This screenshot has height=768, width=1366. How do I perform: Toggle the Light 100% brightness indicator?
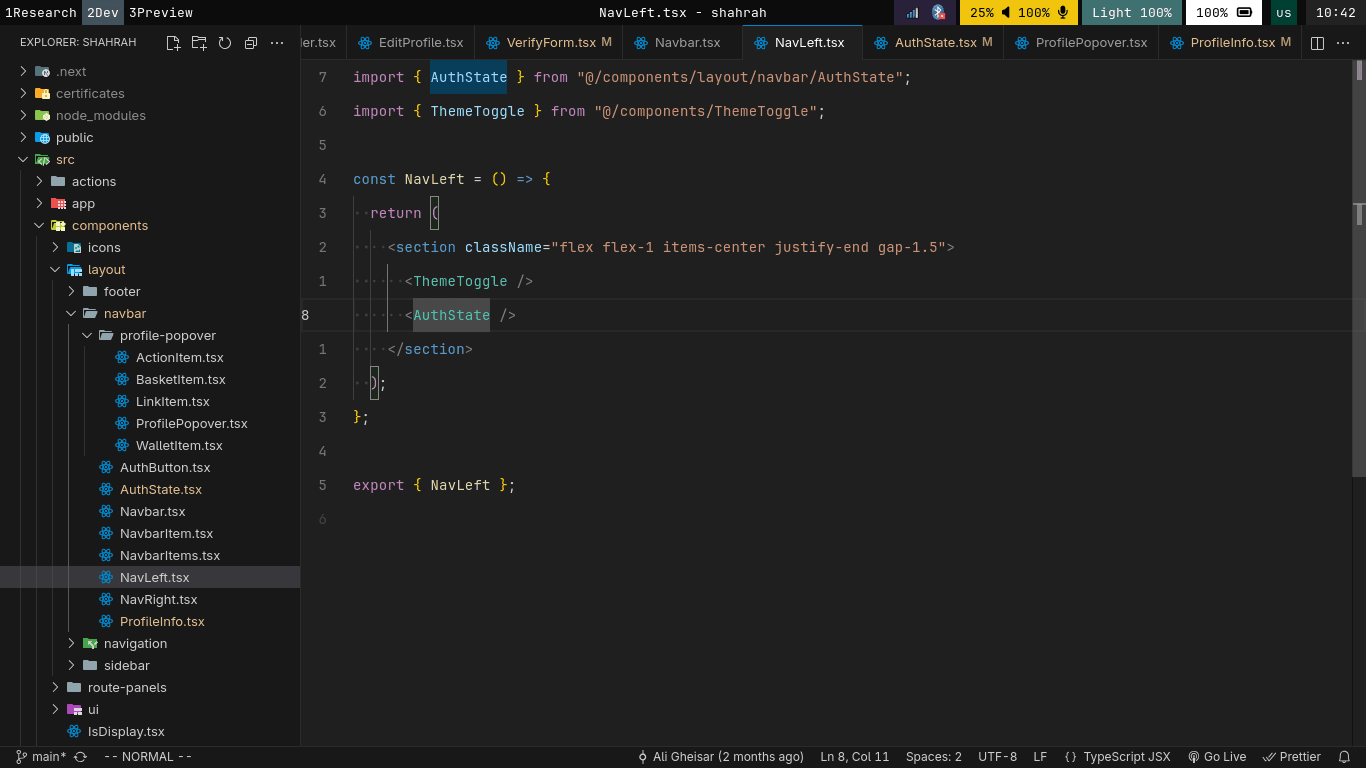tap(1131, 13)
